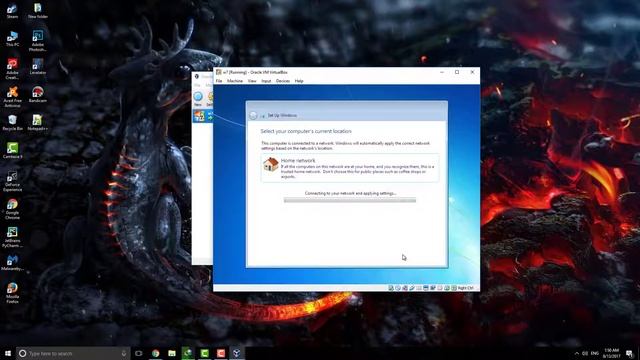
Task: Open Task View from the taskbar
Action: pyautogui.click(x=139, y=353)
